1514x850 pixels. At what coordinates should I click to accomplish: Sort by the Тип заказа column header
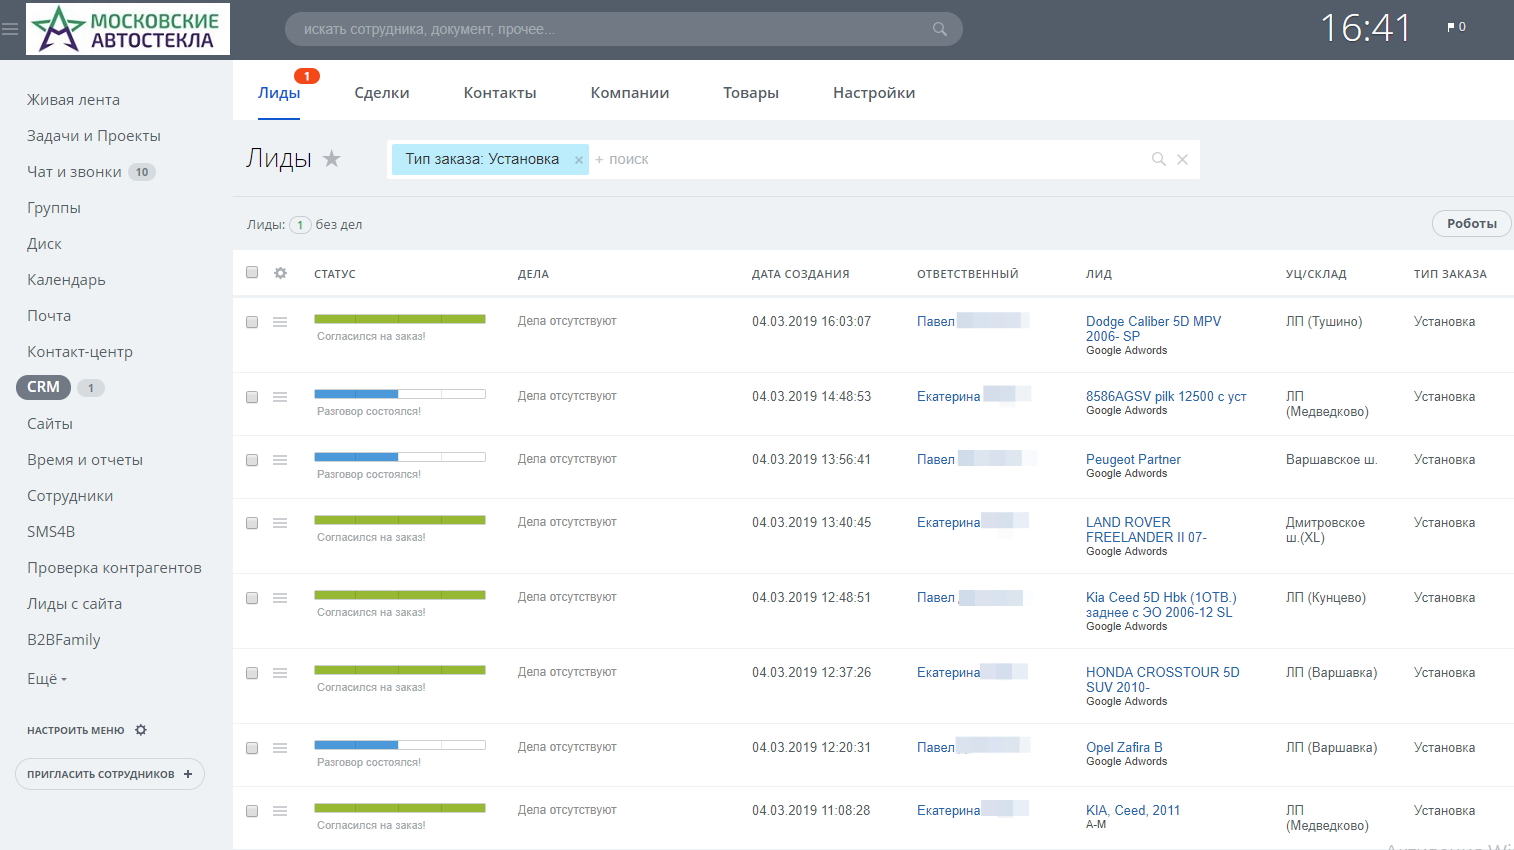click(x=1450, y=274)
